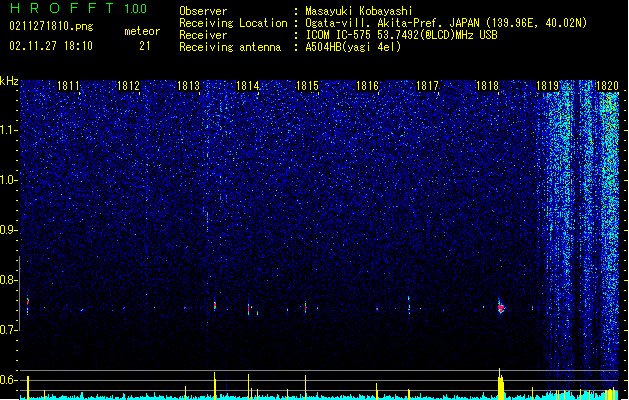The height and width of the screenshot is (400, 629).
Task: Click the 0.9 kHz axis label
Action: click(x=8, y=230)
